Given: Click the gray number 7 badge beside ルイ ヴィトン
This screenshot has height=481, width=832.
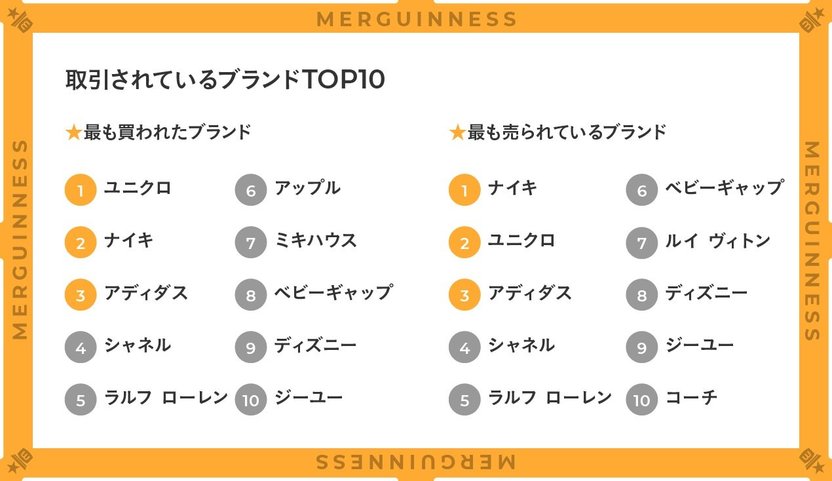Looking at the screenshot, I should click(642, 242).
